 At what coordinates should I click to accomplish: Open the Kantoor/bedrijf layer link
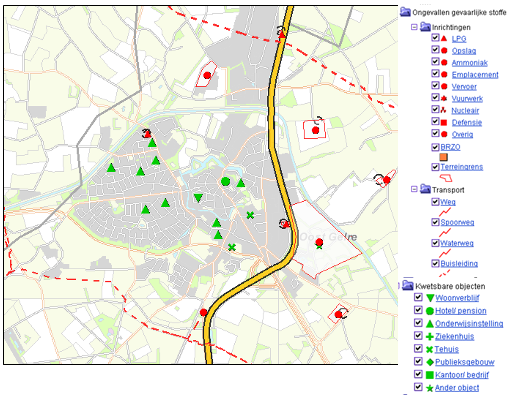pyautogui.click(x=462, y=375)
